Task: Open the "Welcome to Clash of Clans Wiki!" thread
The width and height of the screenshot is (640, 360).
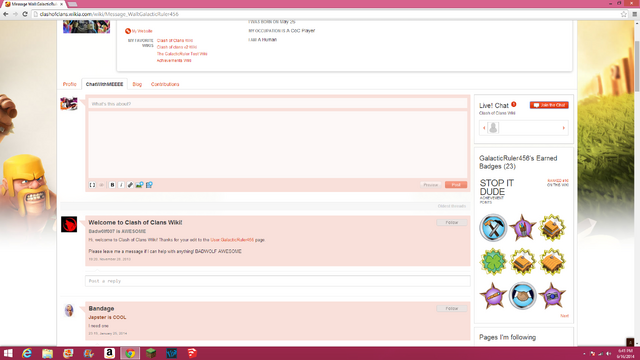Action: (136, 222)
